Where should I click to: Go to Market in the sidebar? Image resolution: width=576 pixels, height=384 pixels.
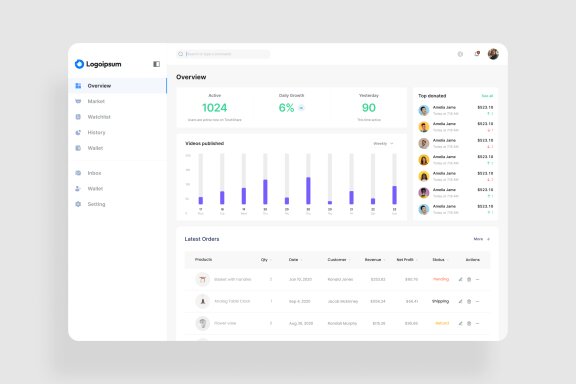118,101
